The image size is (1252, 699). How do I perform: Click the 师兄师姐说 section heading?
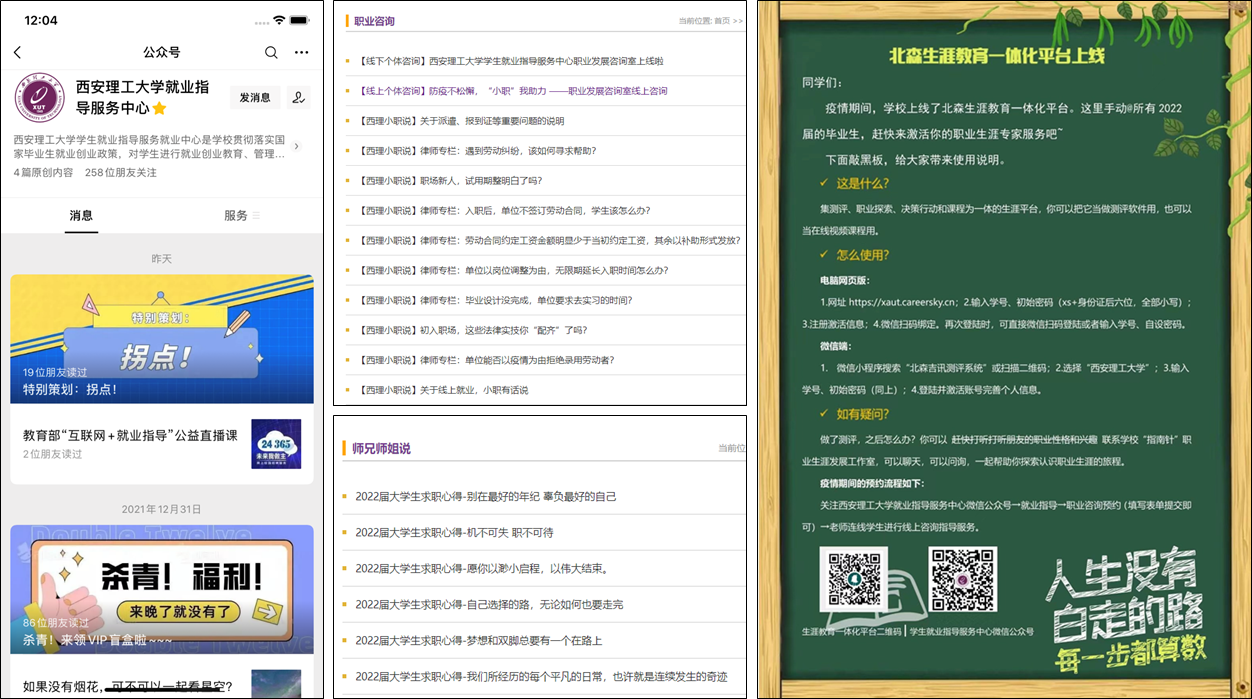pyautogui.click(x=381, y=449)
